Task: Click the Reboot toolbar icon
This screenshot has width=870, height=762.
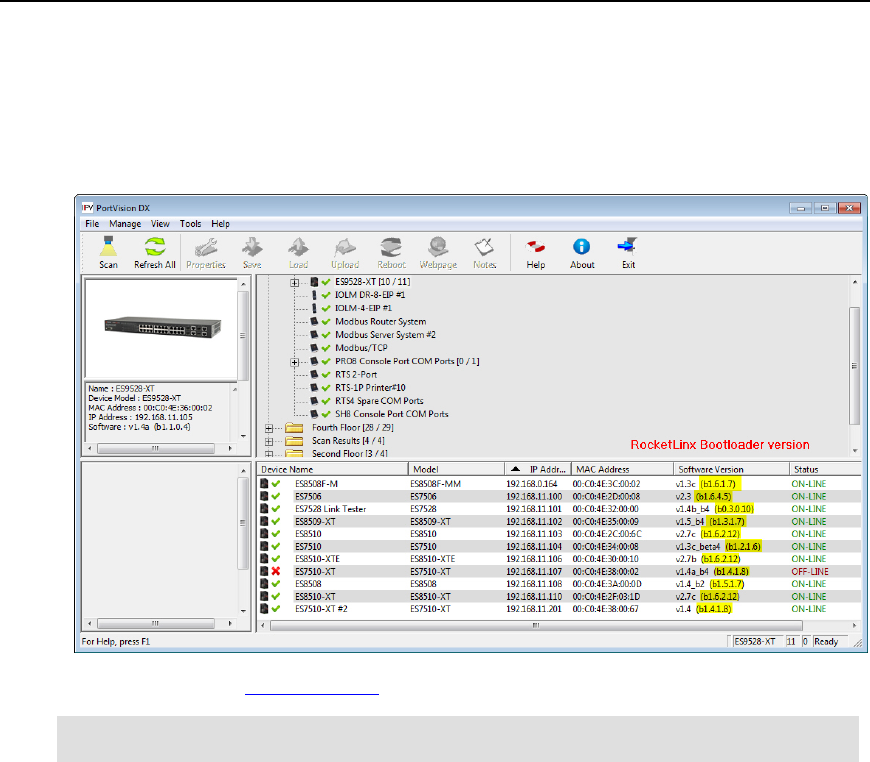Action: 391,253
